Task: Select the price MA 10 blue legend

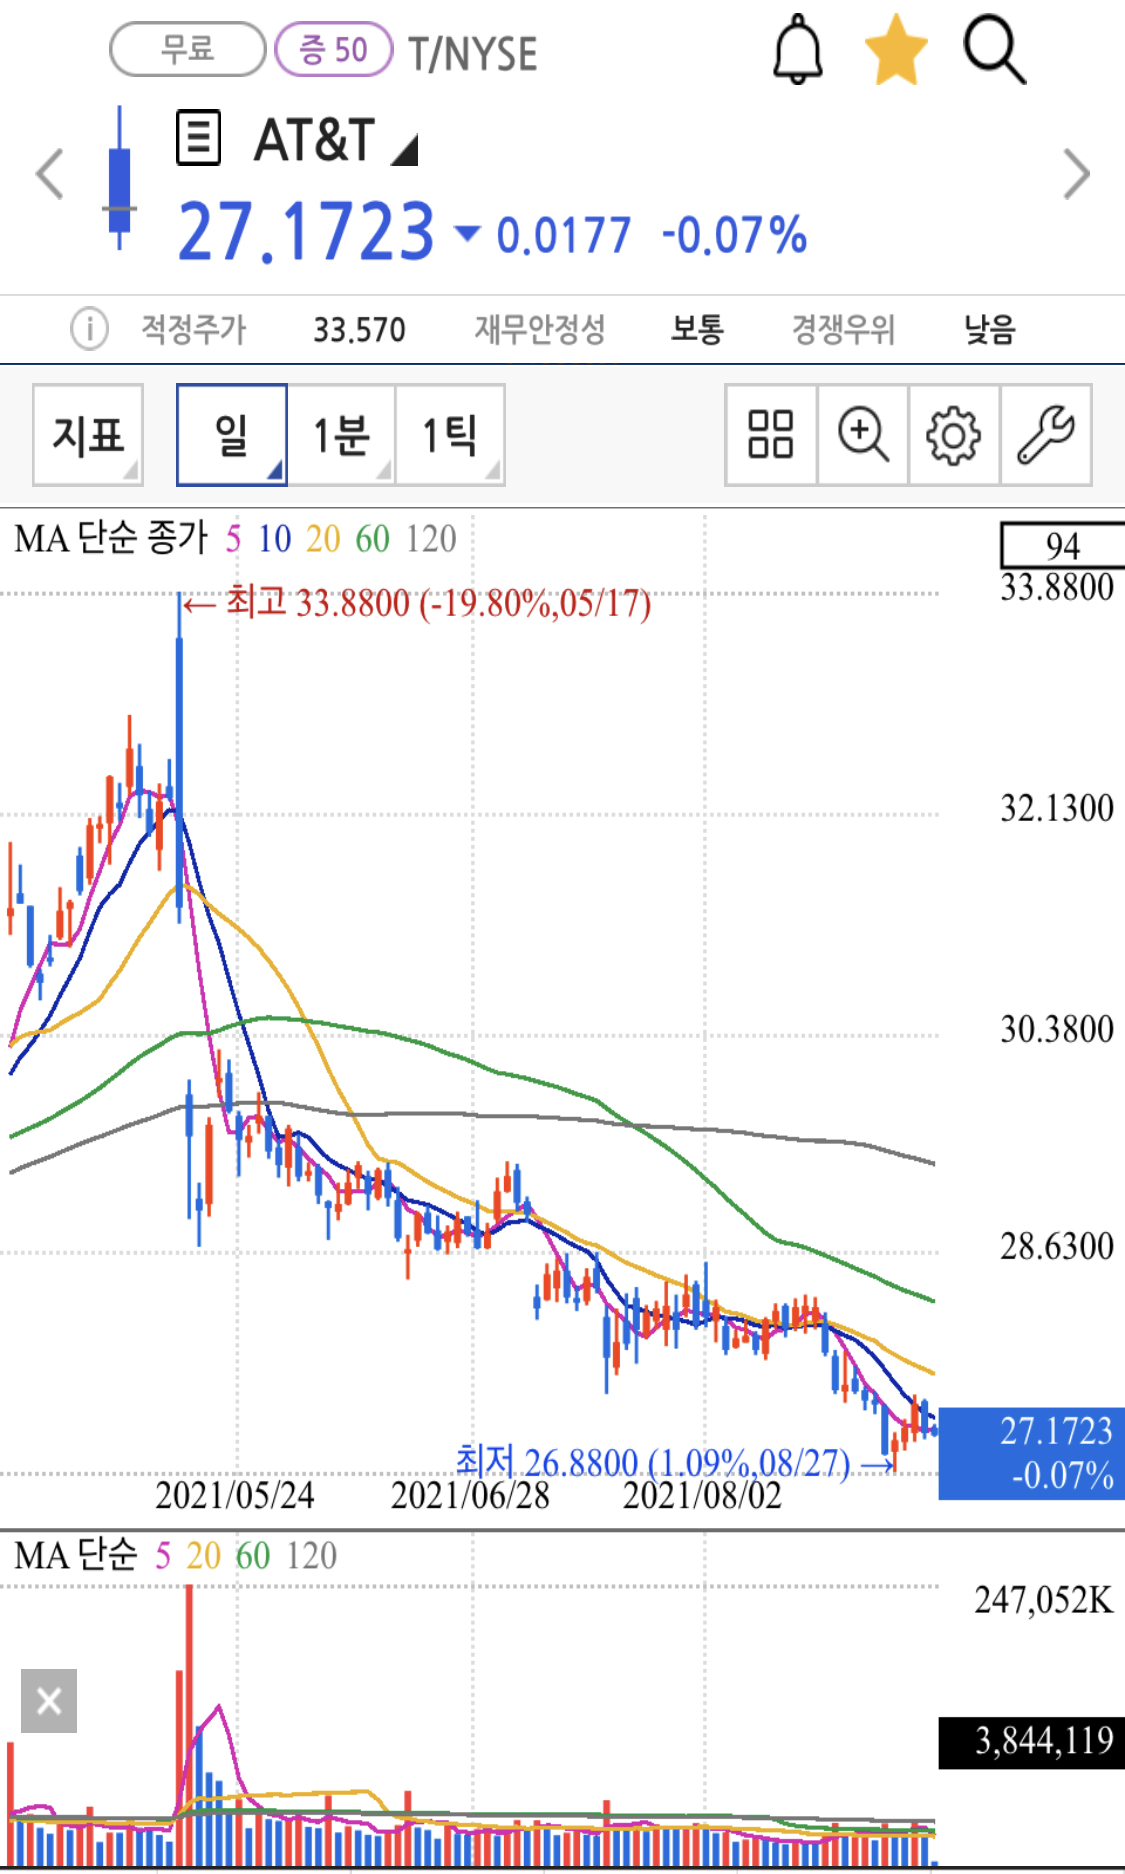Action: tap(274, 539)
